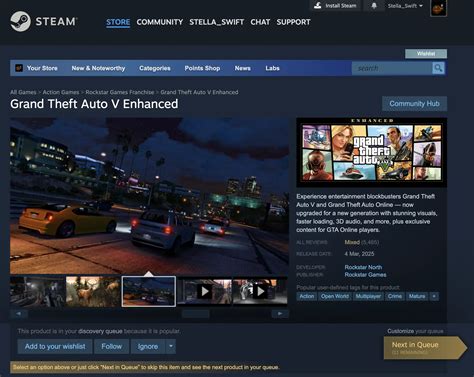The height and width of the screenshot is (377, 474).
Task: Click the release date 4 Mar, 2025
Action: pyautogui.click(x=359, y=254)
